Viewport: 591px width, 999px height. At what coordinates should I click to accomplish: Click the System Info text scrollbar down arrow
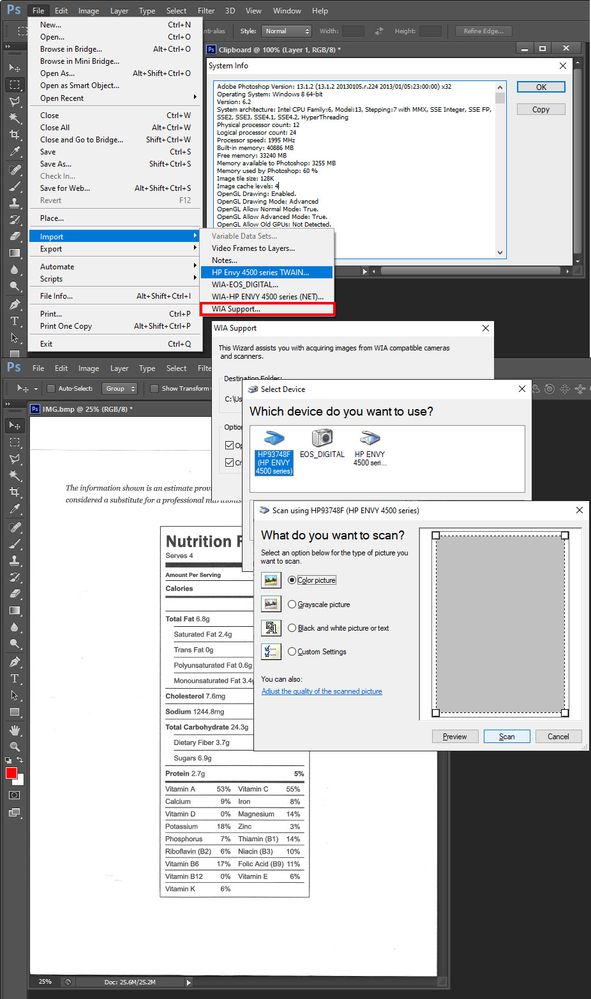pyautogui.click(x=500, y=252)
